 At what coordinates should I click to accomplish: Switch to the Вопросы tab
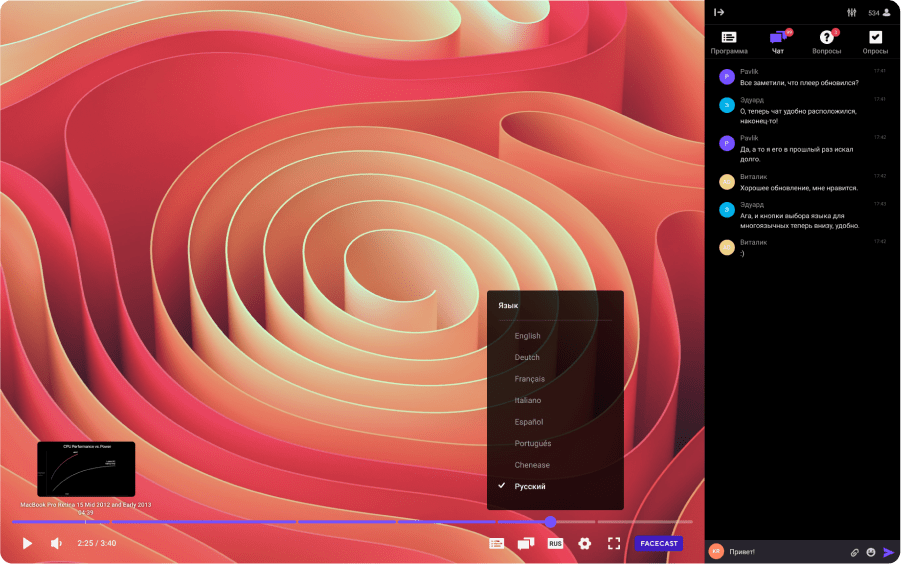[x=826, y=41]
